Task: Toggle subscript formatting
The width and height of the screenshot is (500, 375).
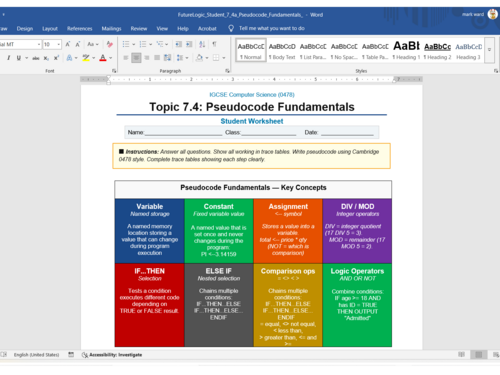Action: [46, 58]
